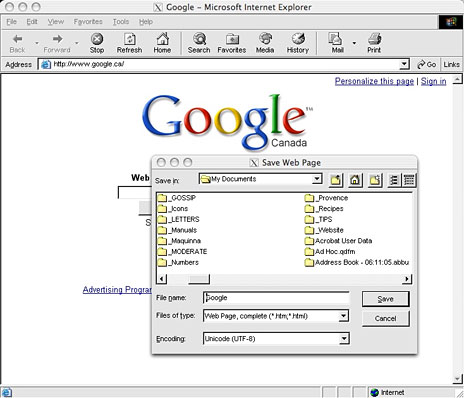Open the Favorites menu
Screen dimensions: 464x398
pos(88,22)
